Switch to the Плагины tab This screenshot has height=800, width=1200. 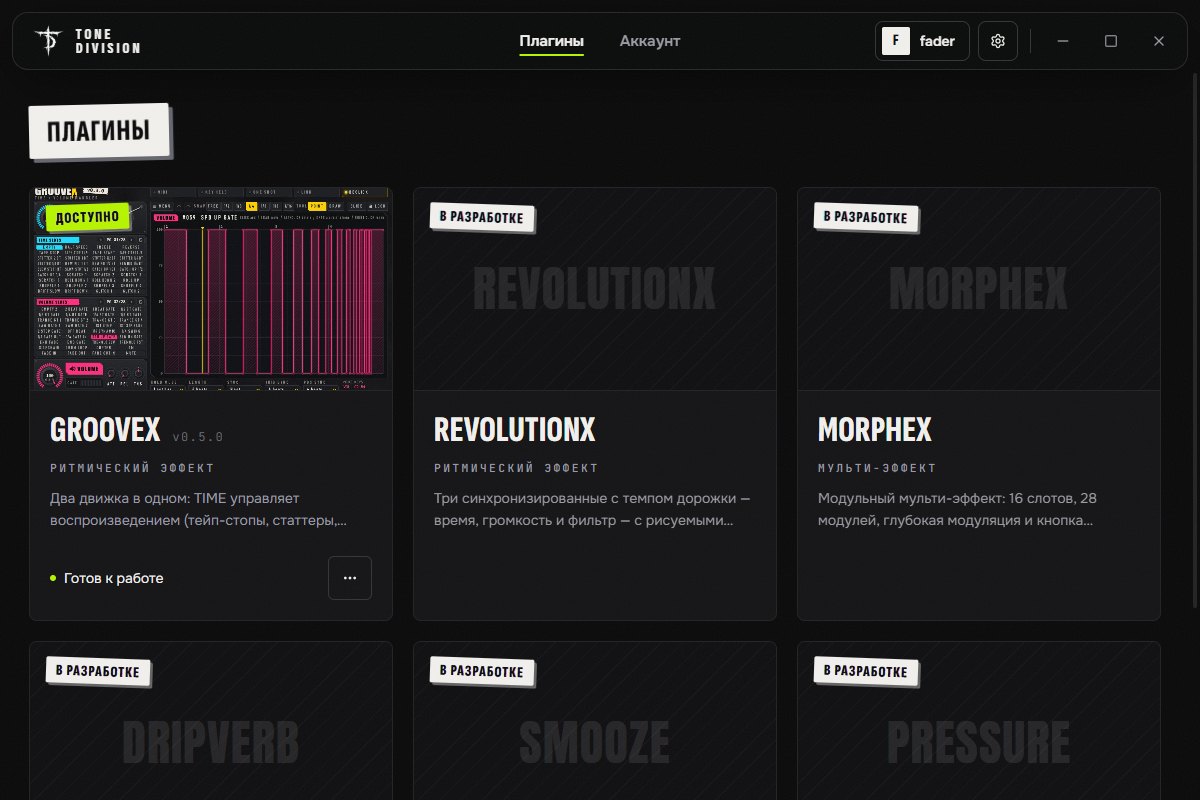click(551, 41)
